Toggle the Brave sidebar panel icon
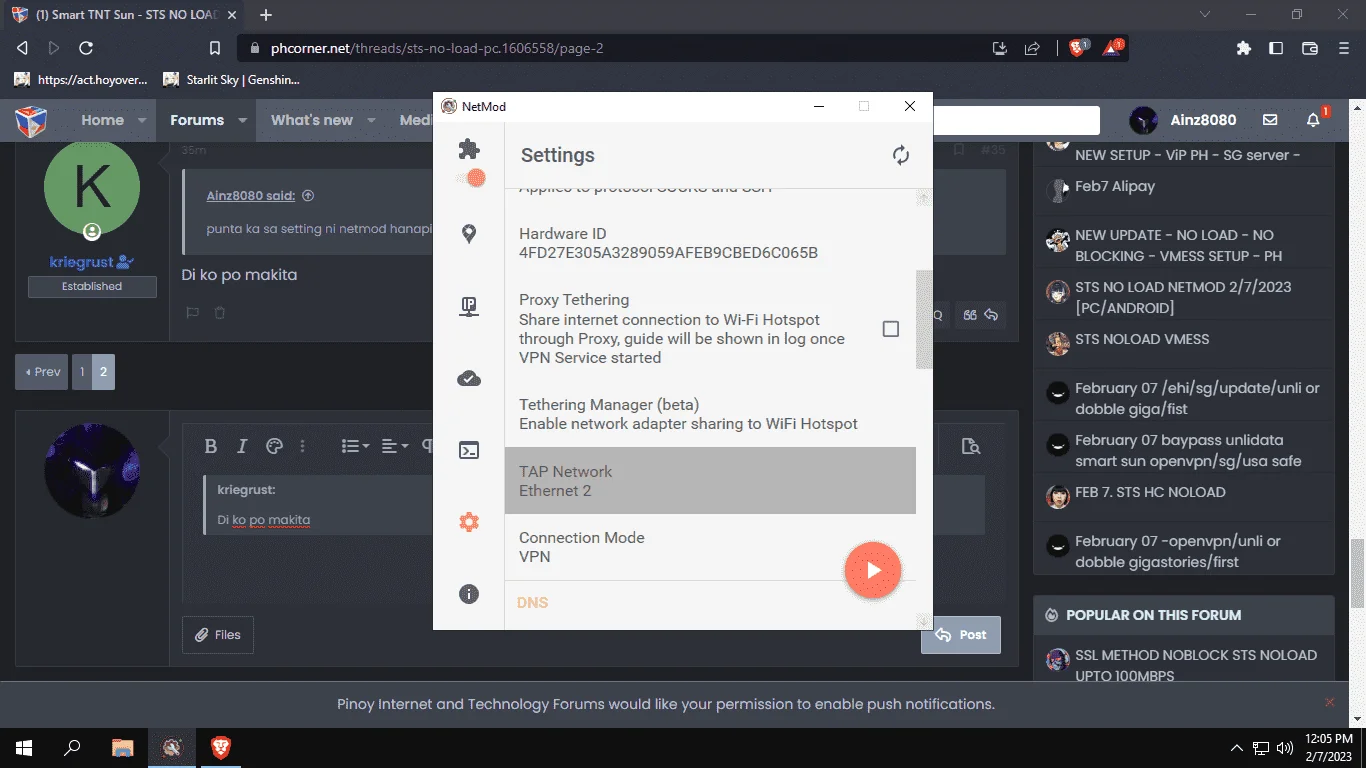This screenshot has height=768, width=1366. tap(1276, 48)
